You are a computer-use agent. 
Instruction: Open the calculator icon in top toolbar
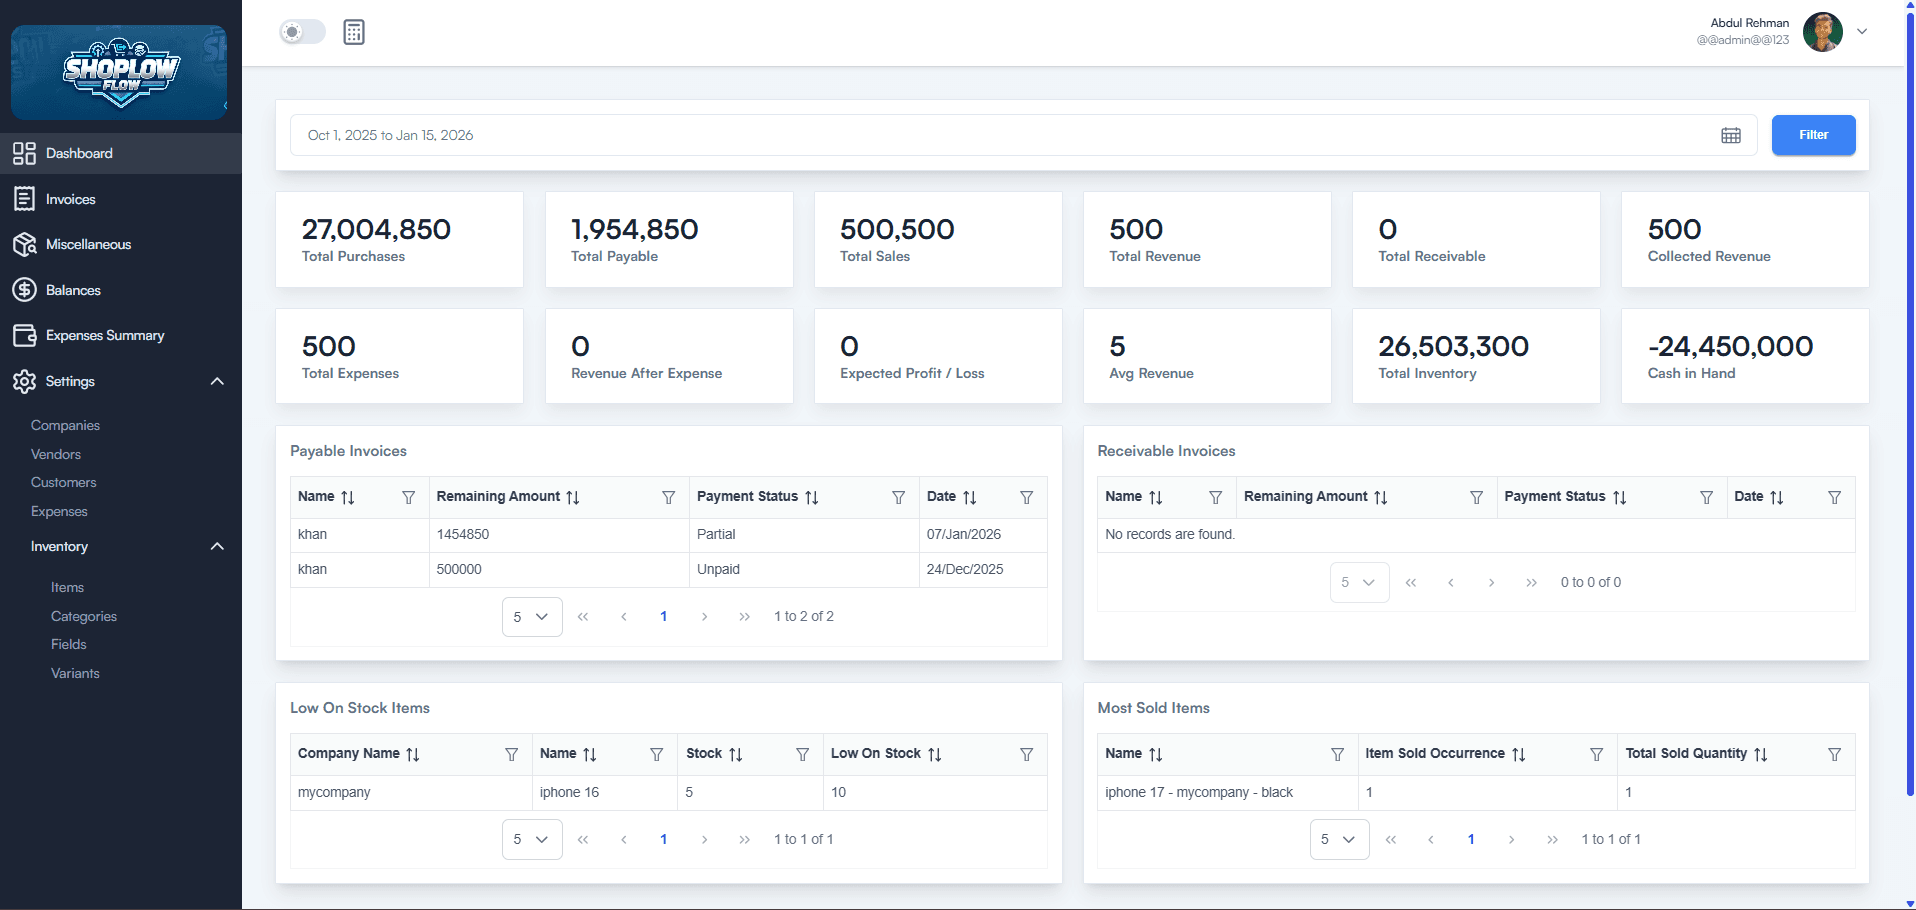coord(353,31)
